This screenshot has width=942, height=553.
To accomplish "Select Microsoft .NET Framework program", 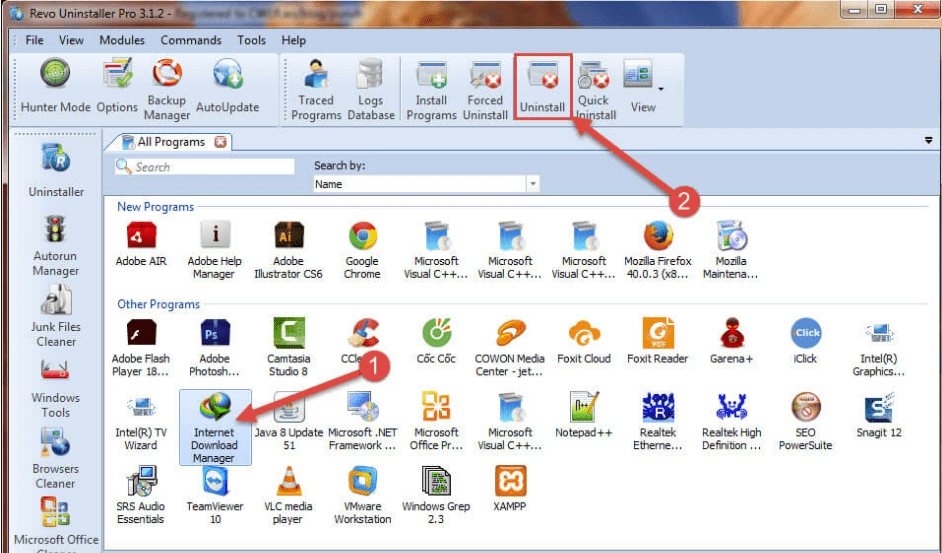I will pyautogui.click(x=362, y=421).
